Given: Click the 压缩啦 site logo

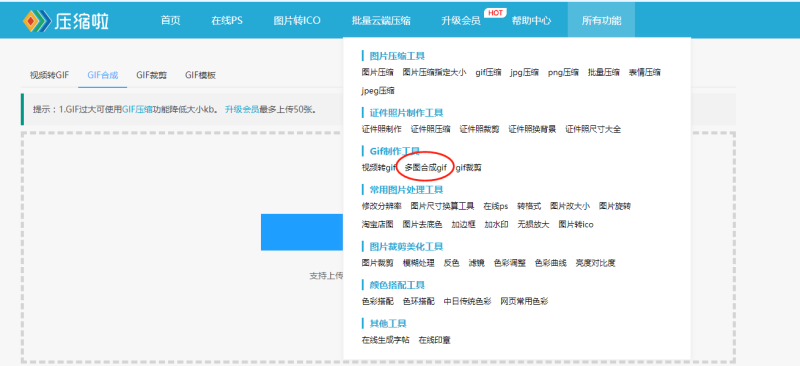Looking at the screenshot, I should [x=66, y=20].
